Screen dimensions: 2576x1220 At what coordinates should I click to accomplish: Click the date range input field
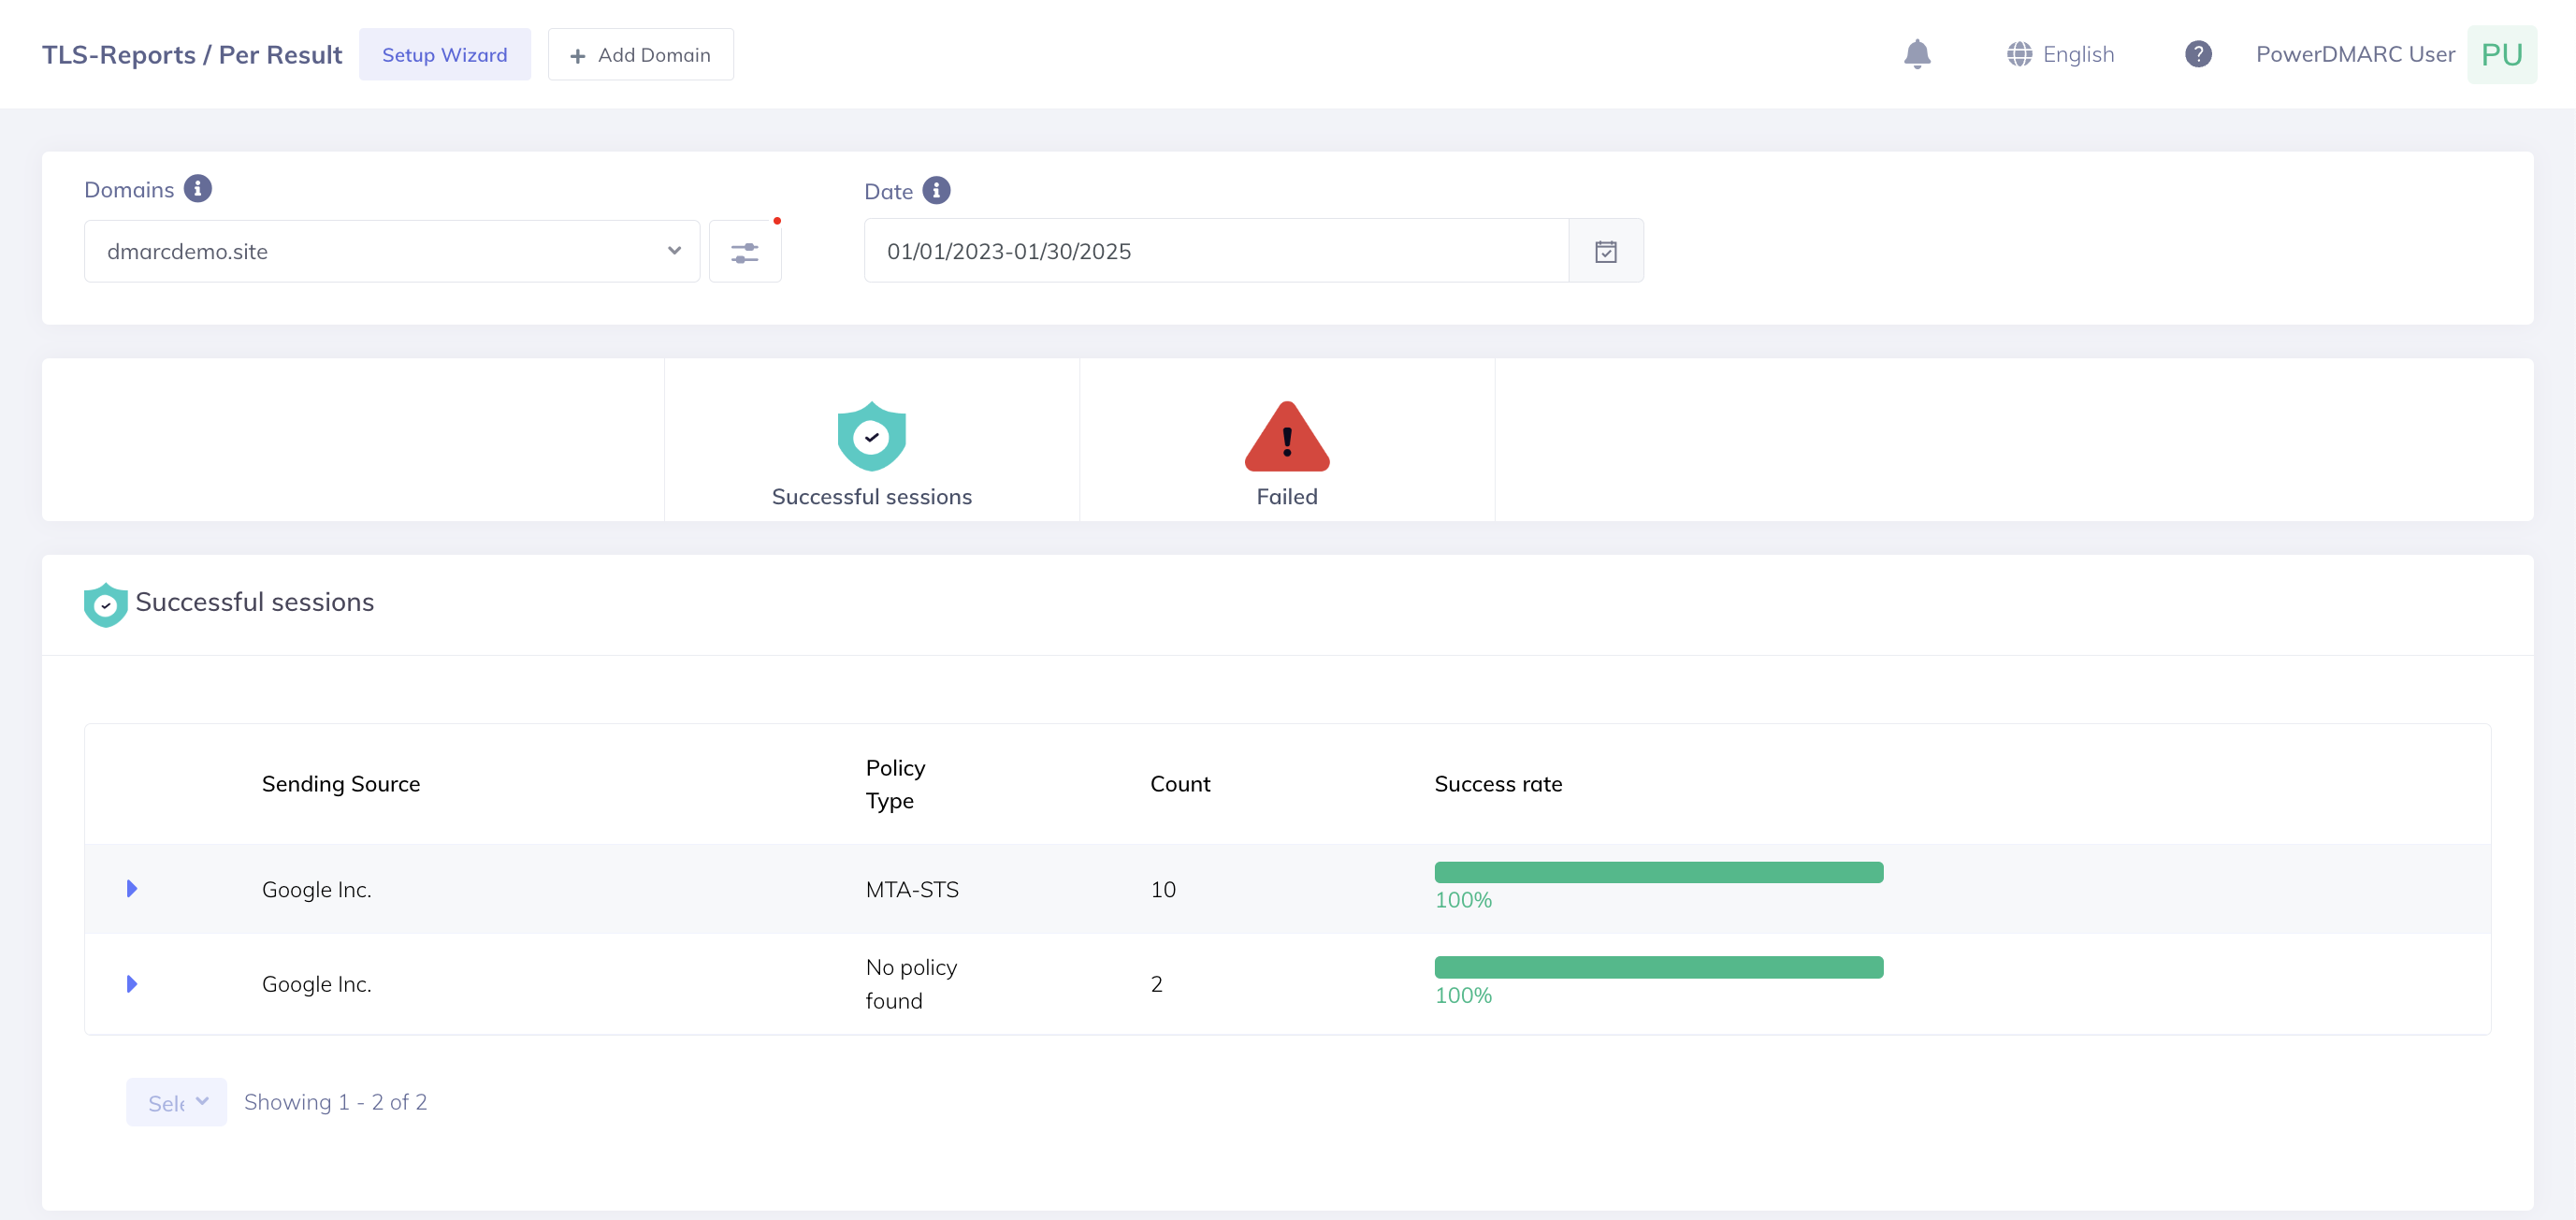pos(1215,252)
